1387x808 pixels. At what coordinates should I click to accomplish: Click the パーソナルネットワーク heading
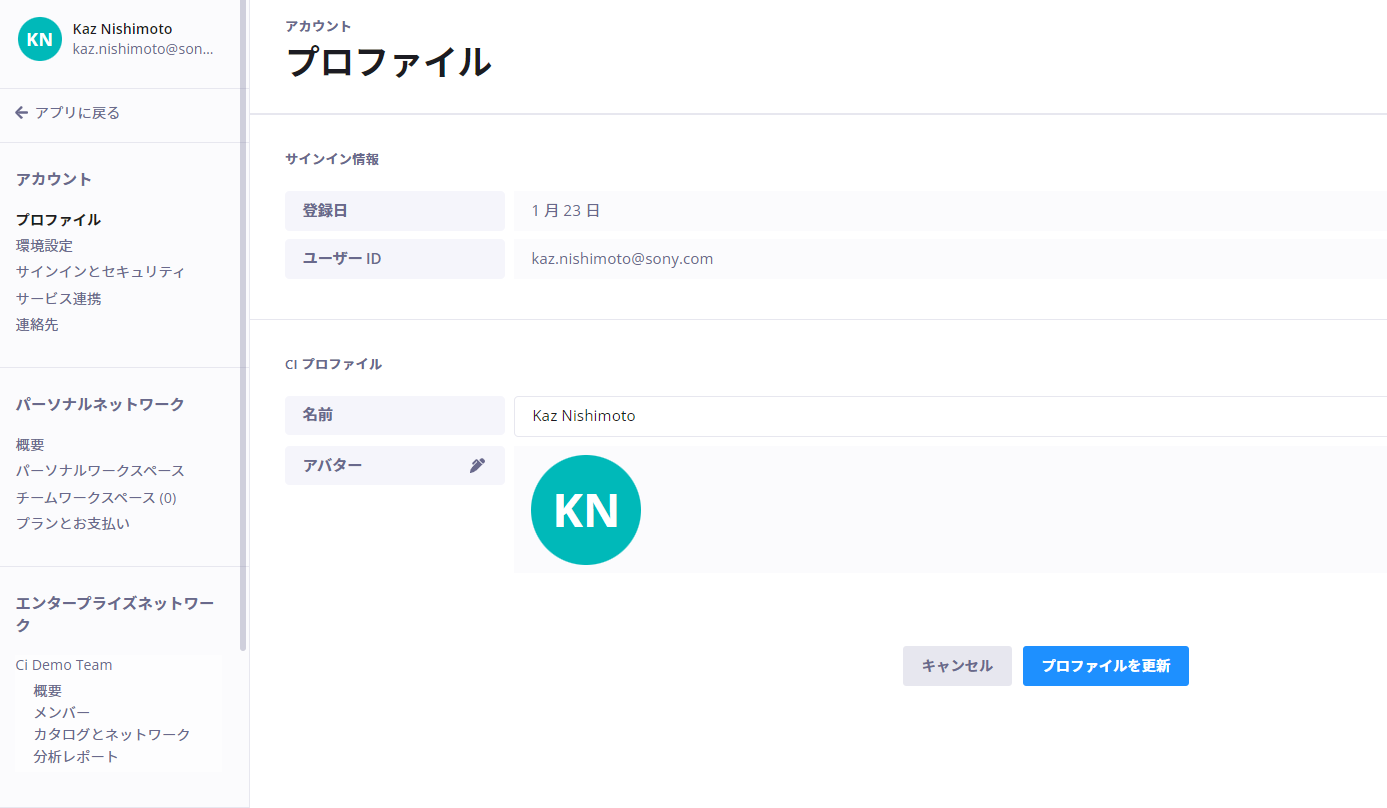(100, 405)
